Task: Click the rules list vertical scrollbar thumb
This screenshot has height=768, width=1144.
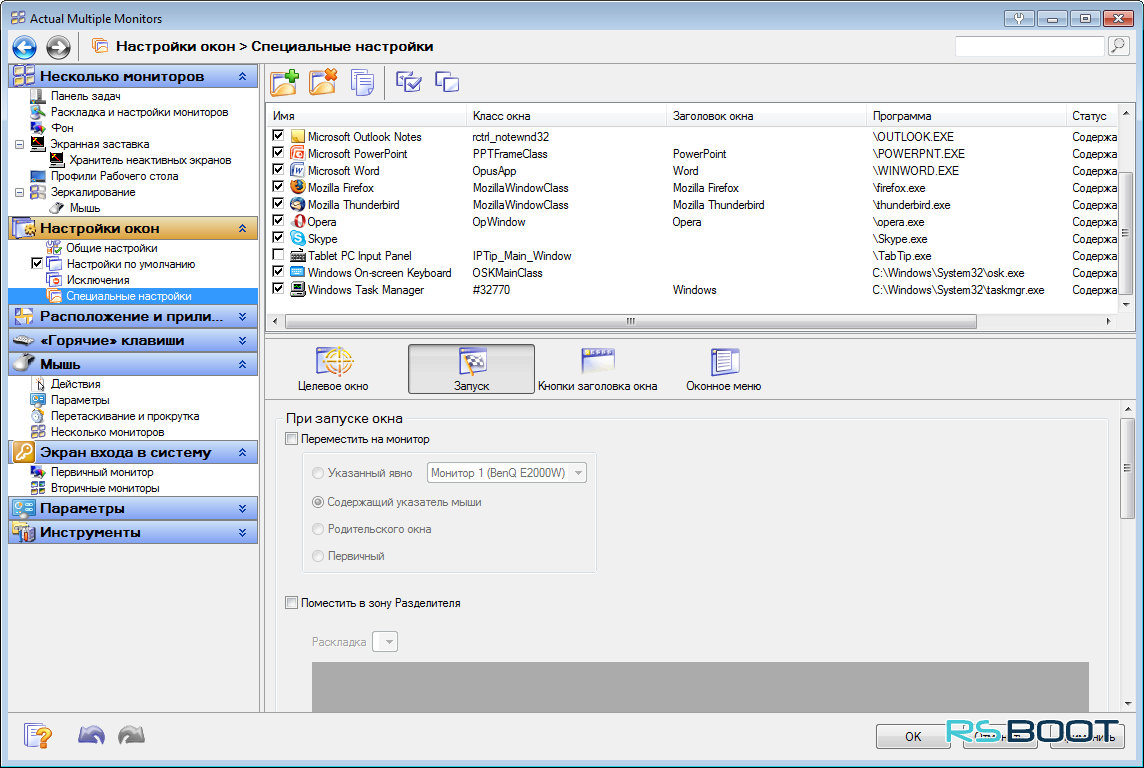Action: [x=1126, y=233]
